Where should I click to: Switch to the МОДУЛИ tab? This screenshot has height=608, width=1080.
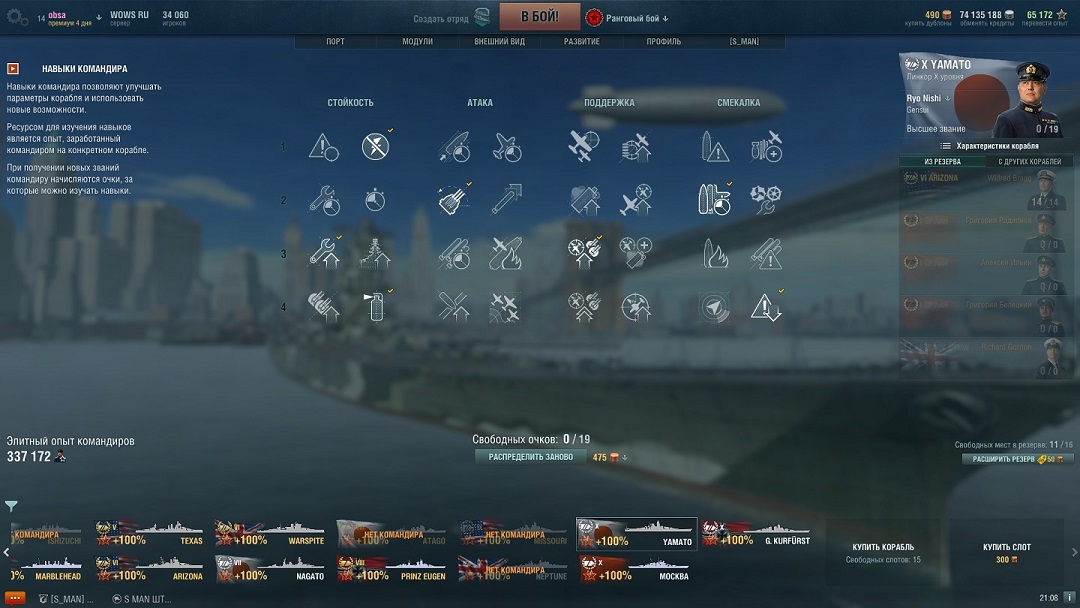417,41
